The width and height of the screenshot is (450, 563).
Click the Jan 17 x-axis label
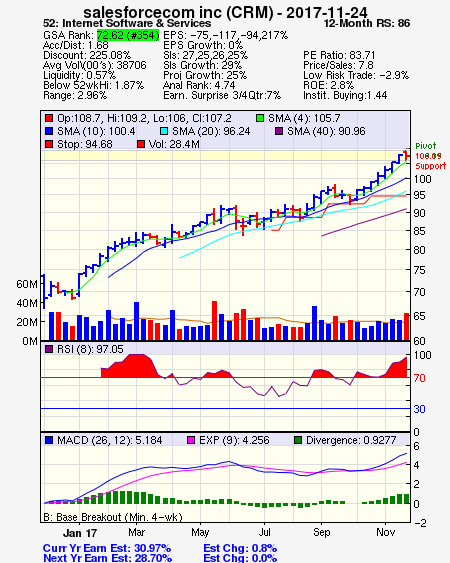[80, 533]
